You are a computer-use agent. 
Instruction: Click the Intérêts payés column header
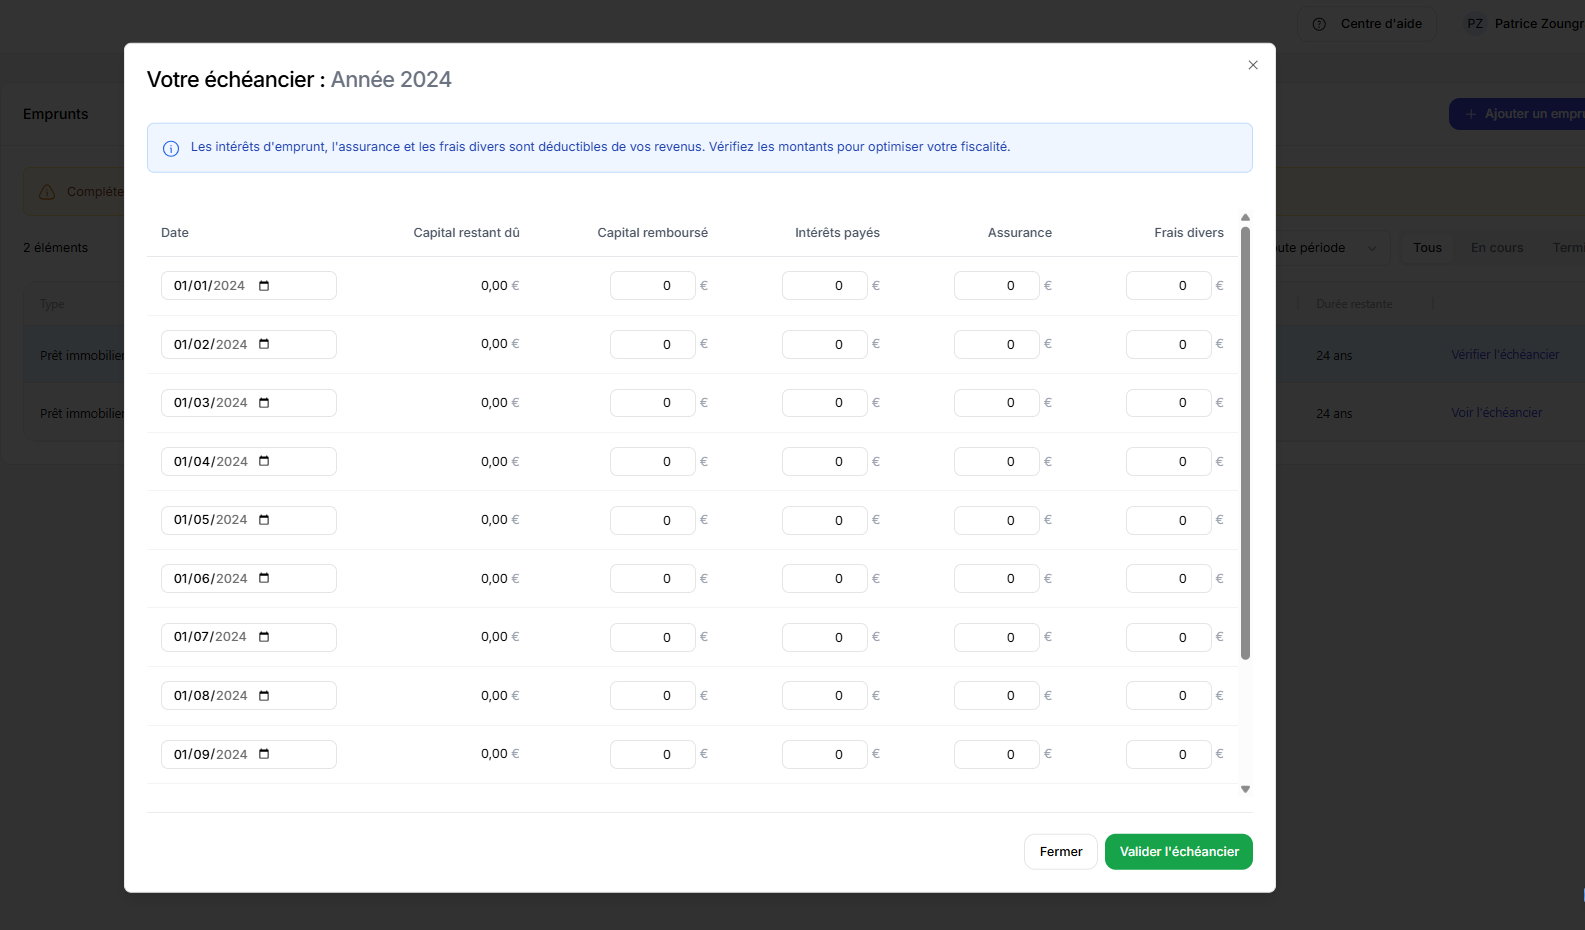tap(837, 233)
